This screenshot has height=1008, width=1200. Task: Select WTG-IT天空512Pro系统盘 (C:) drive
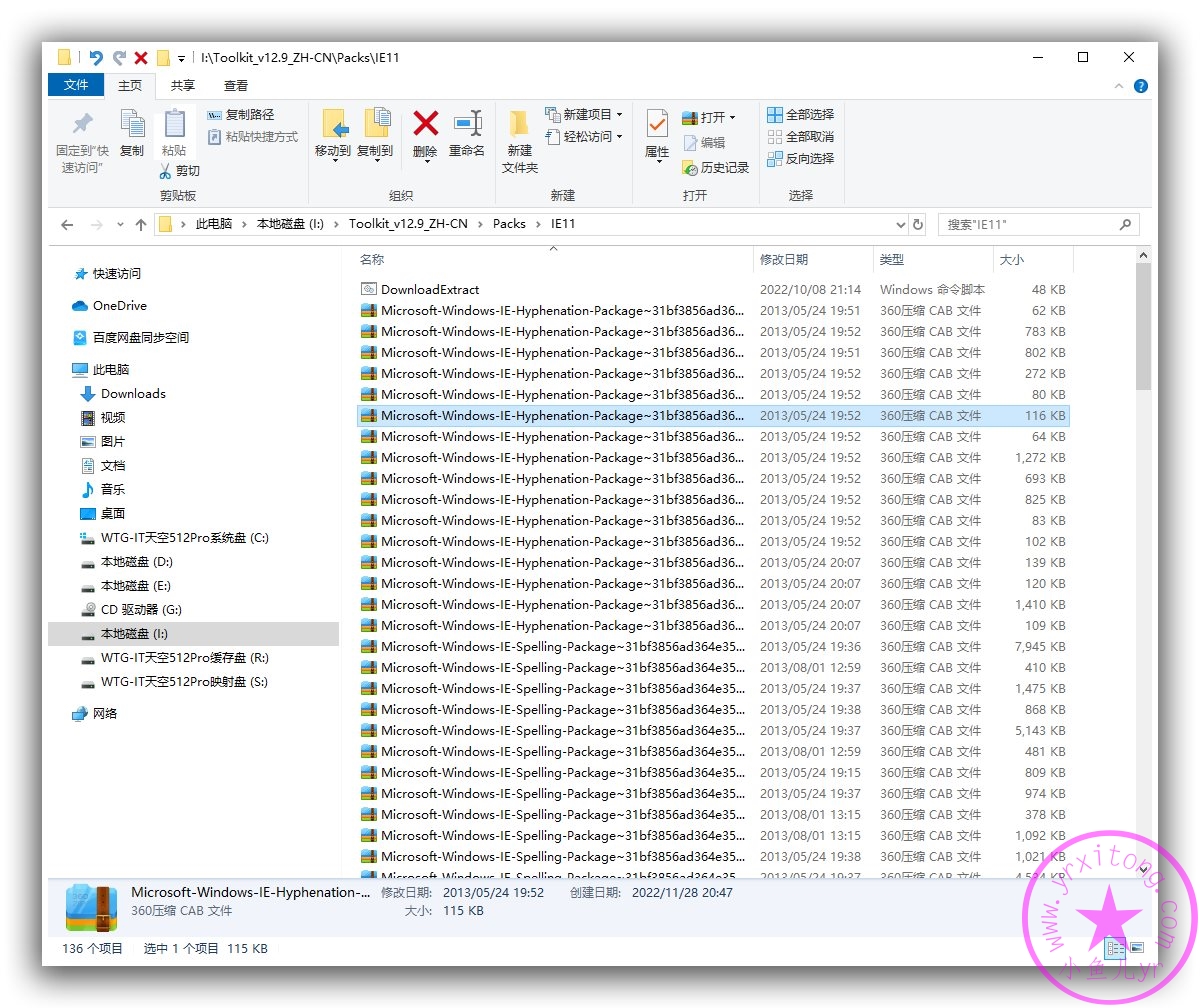[x=174, y=538]
